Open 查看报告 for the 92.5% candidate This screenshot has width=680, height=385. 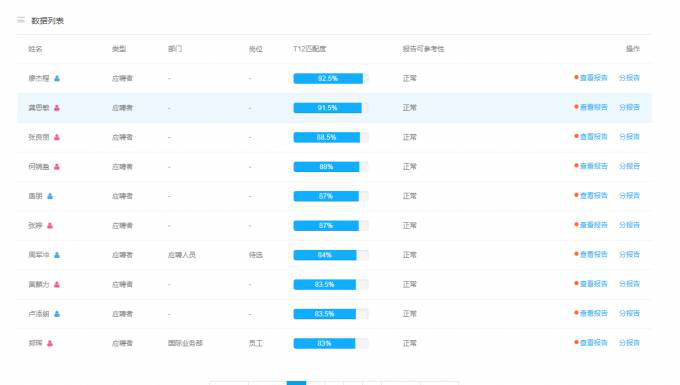coord(593,78)
